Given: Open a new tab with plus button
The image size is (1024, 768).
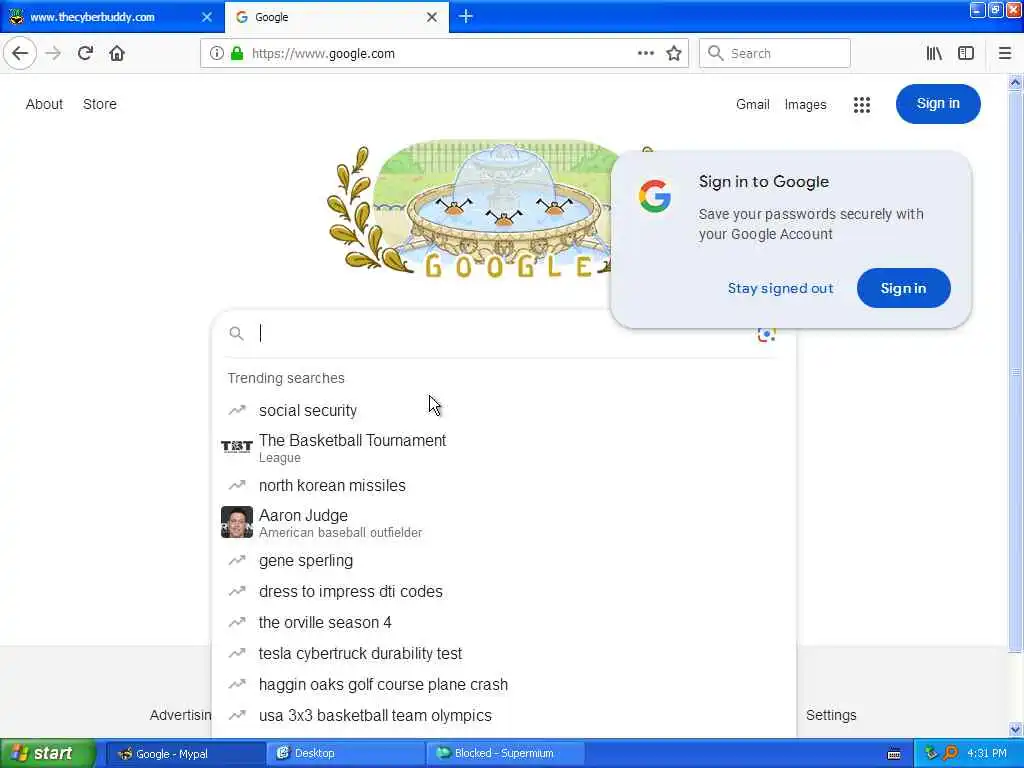Looking at the screenshot, I should click(466, 17).
